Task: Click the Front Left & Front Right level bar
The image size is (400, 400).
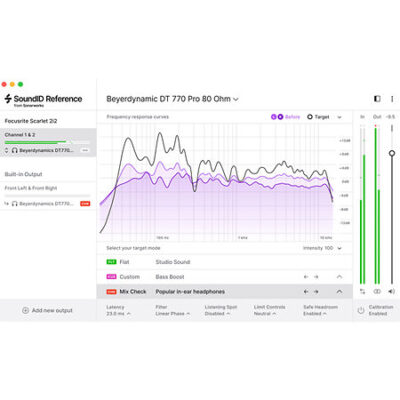Action: click(x=47, y=196)
